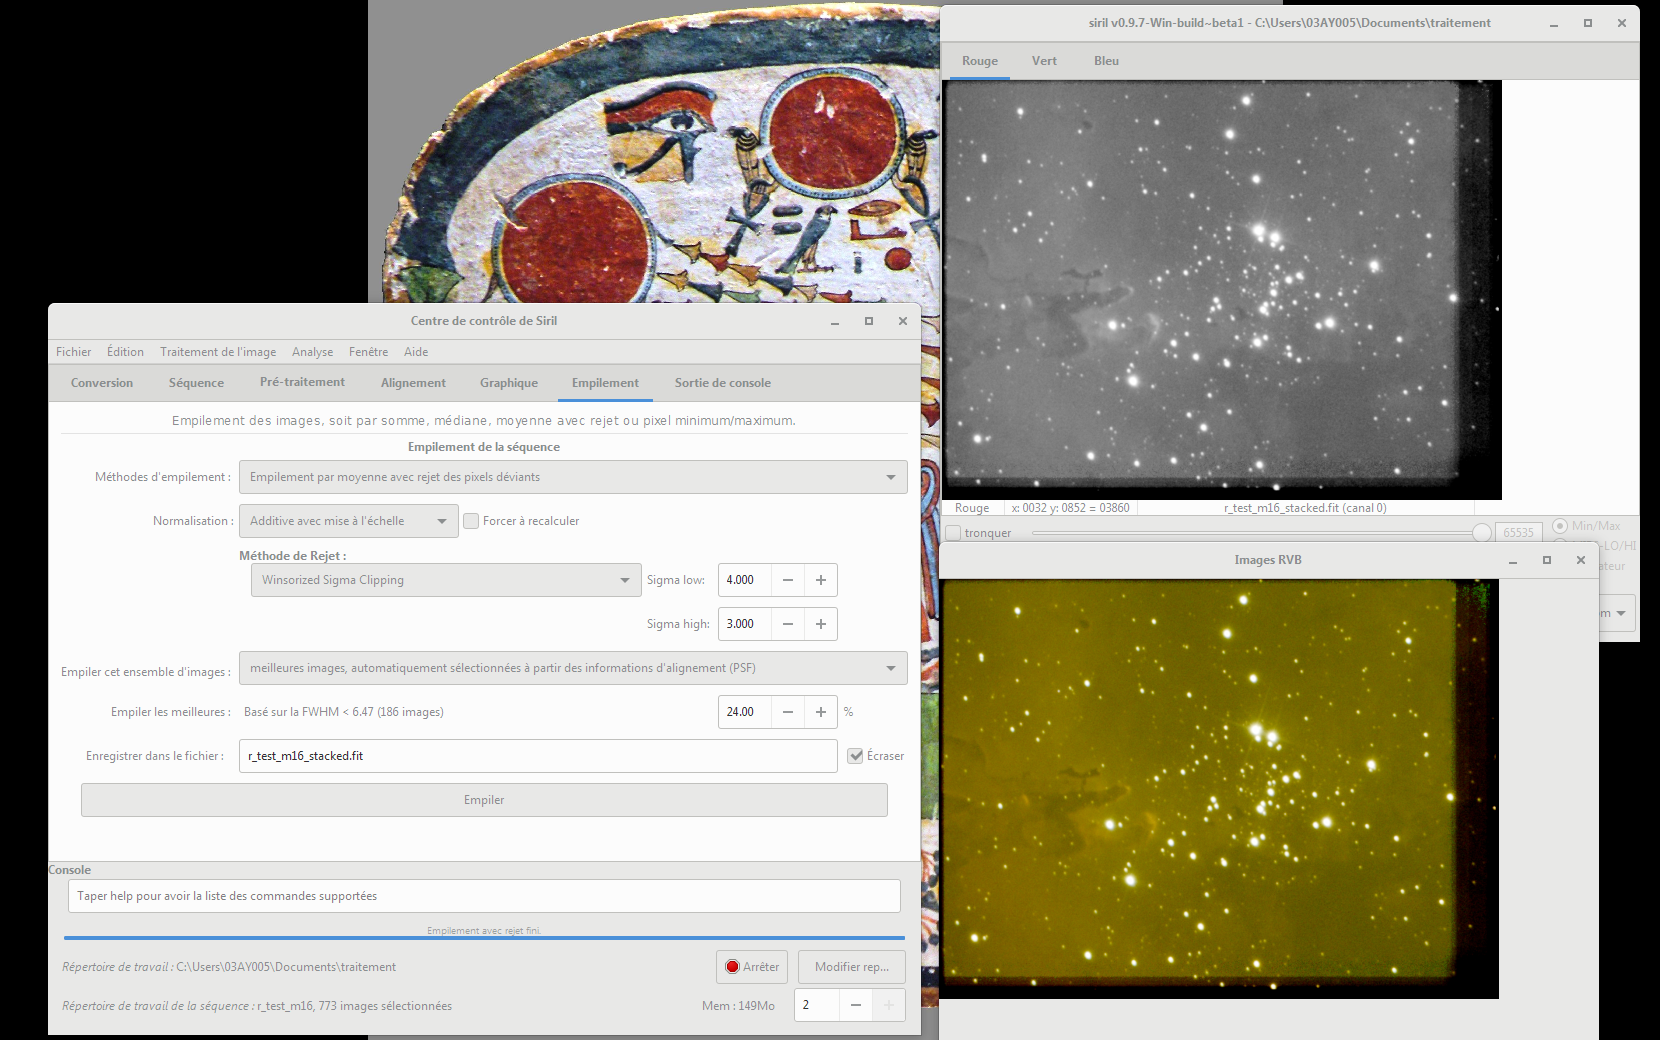Open the Édition menu

[x=125, y=352]
